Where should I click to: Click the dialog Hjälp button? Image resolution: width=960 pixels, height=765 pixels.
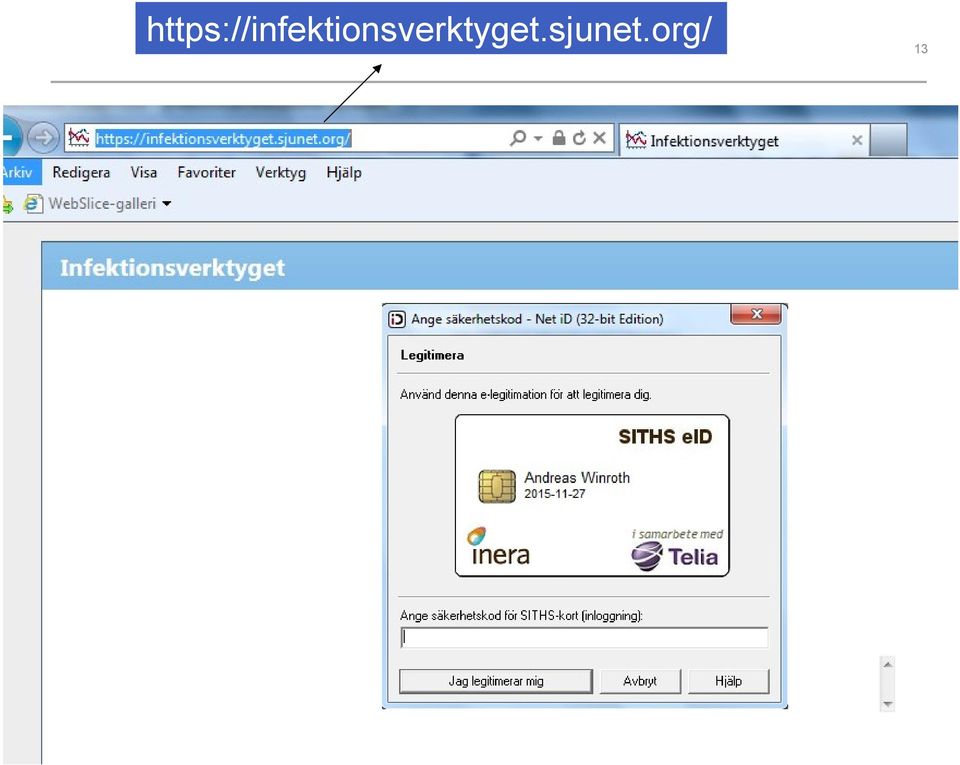click(729, 681)
